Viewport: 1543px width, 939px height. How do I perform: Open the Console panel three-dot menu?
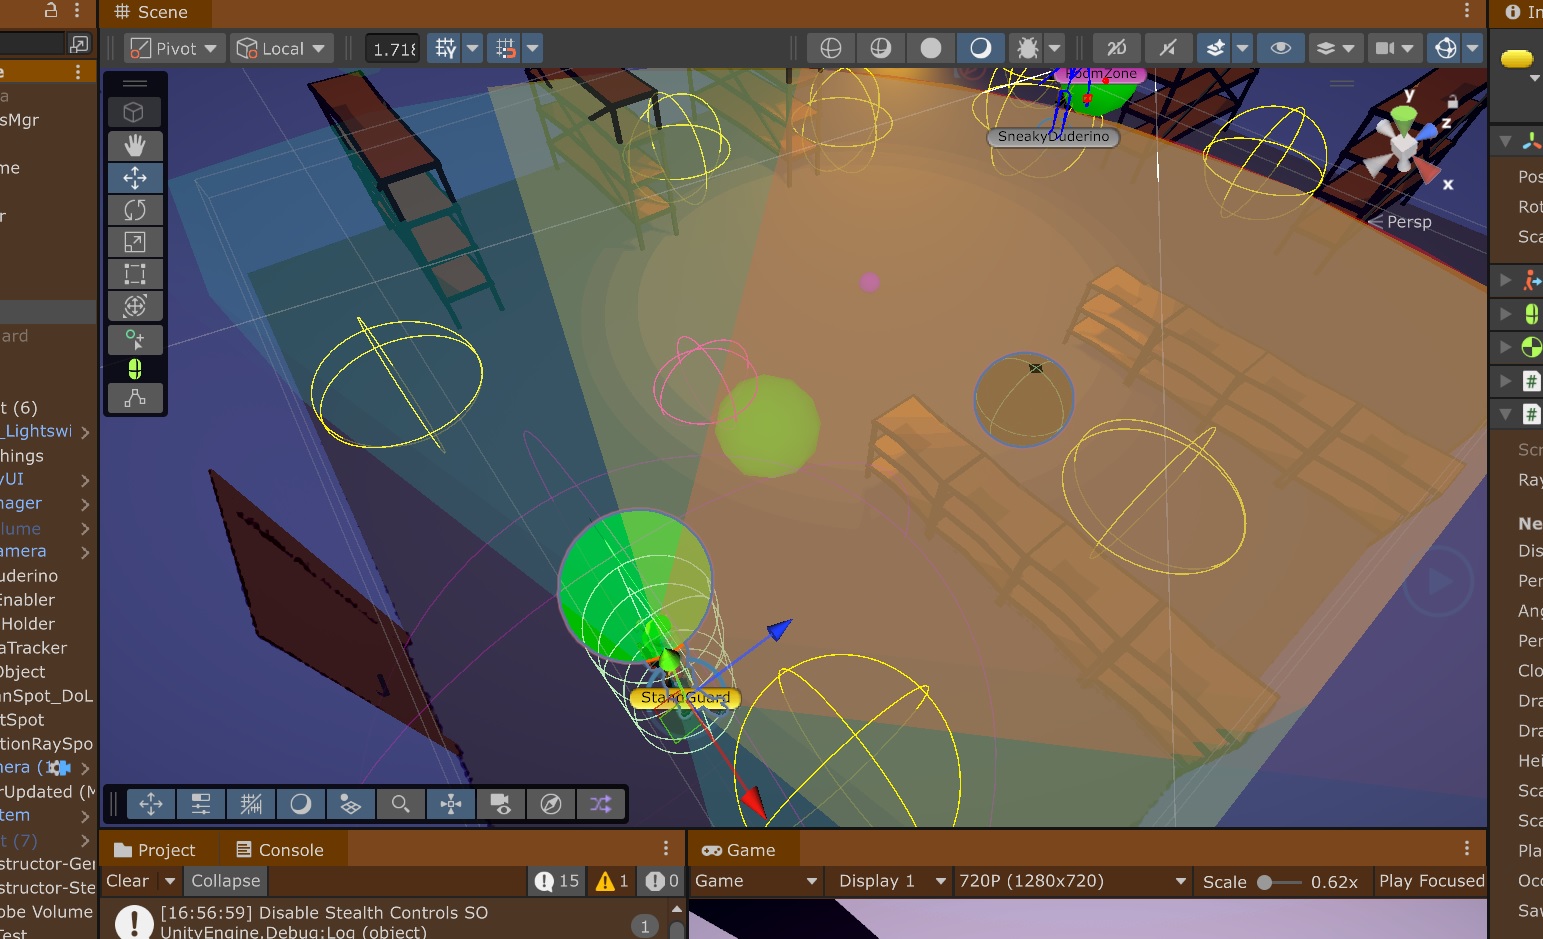(x=666, y=848)
